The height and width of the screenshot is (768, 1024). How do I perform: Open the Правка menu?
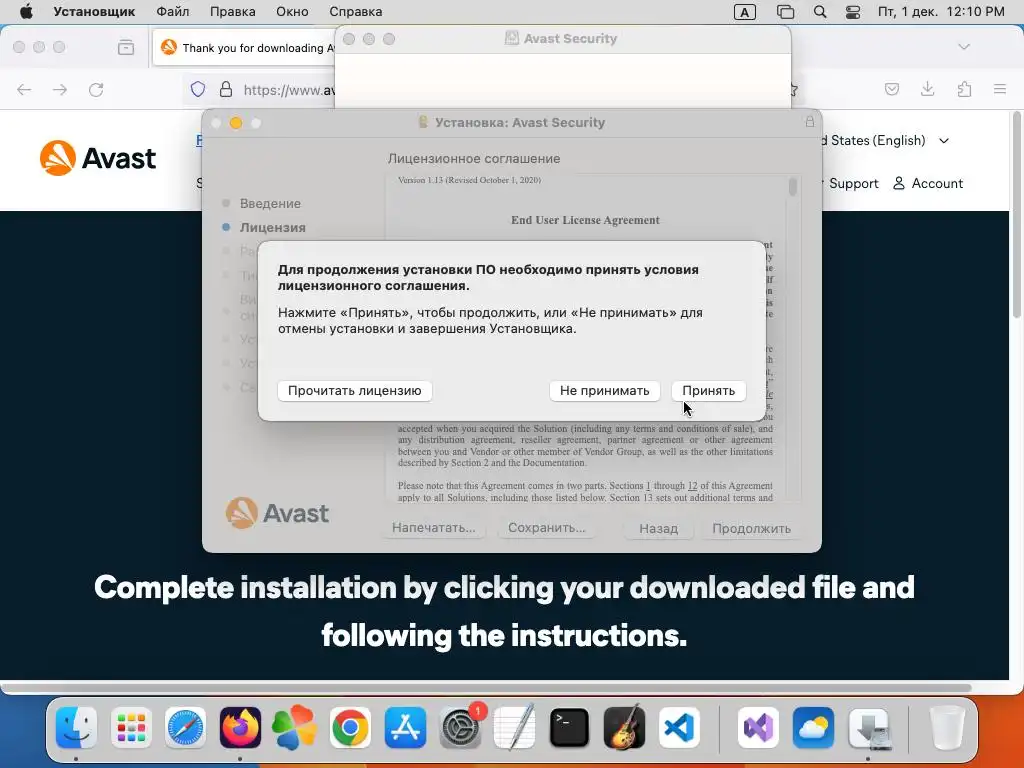coord(232,12)
